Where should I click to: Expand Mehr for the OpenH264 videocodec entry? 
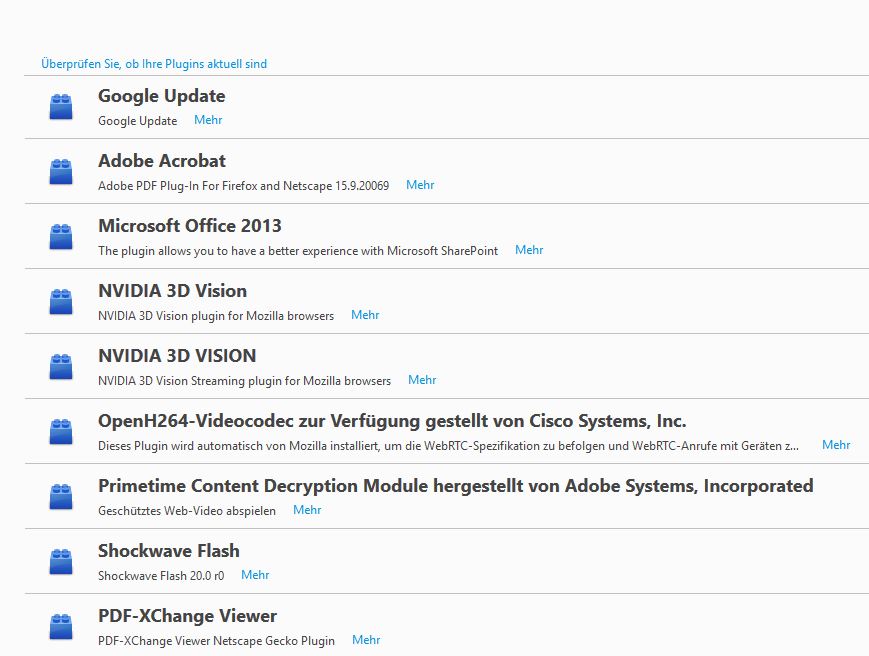pyautogui.click(x=836, y=445)
